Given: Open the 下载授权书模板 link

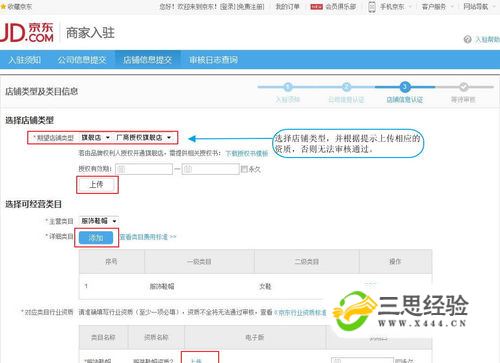Looking at the screenshot, I should (247, 153).
